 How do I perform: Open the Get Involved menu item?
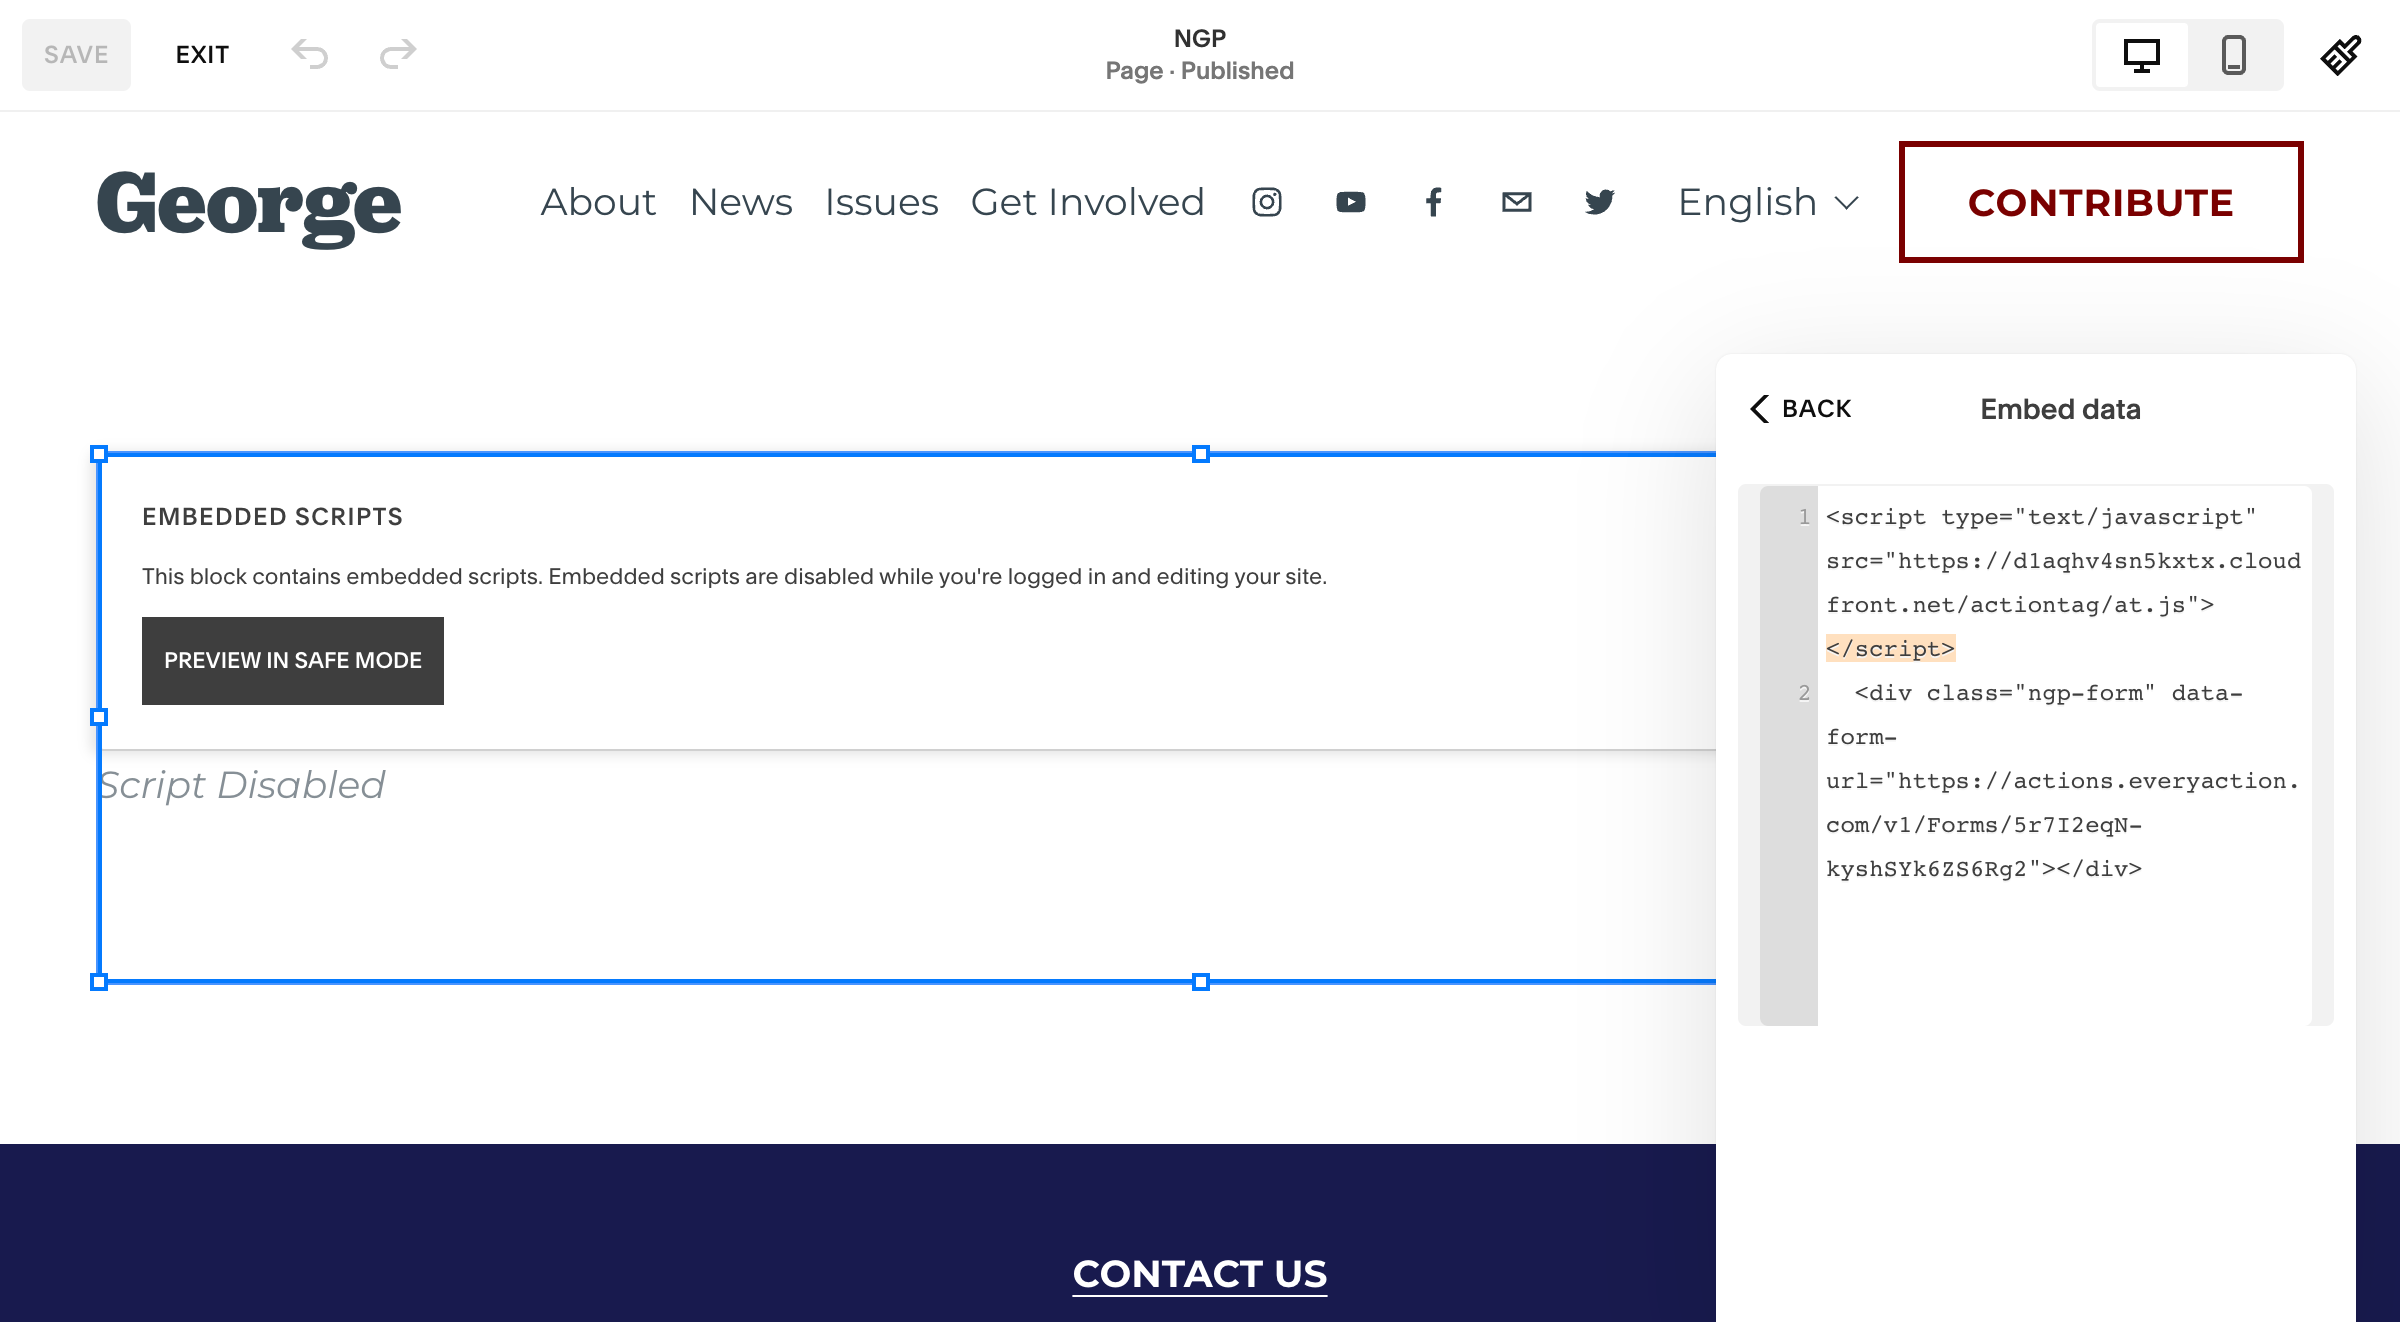1087,202
